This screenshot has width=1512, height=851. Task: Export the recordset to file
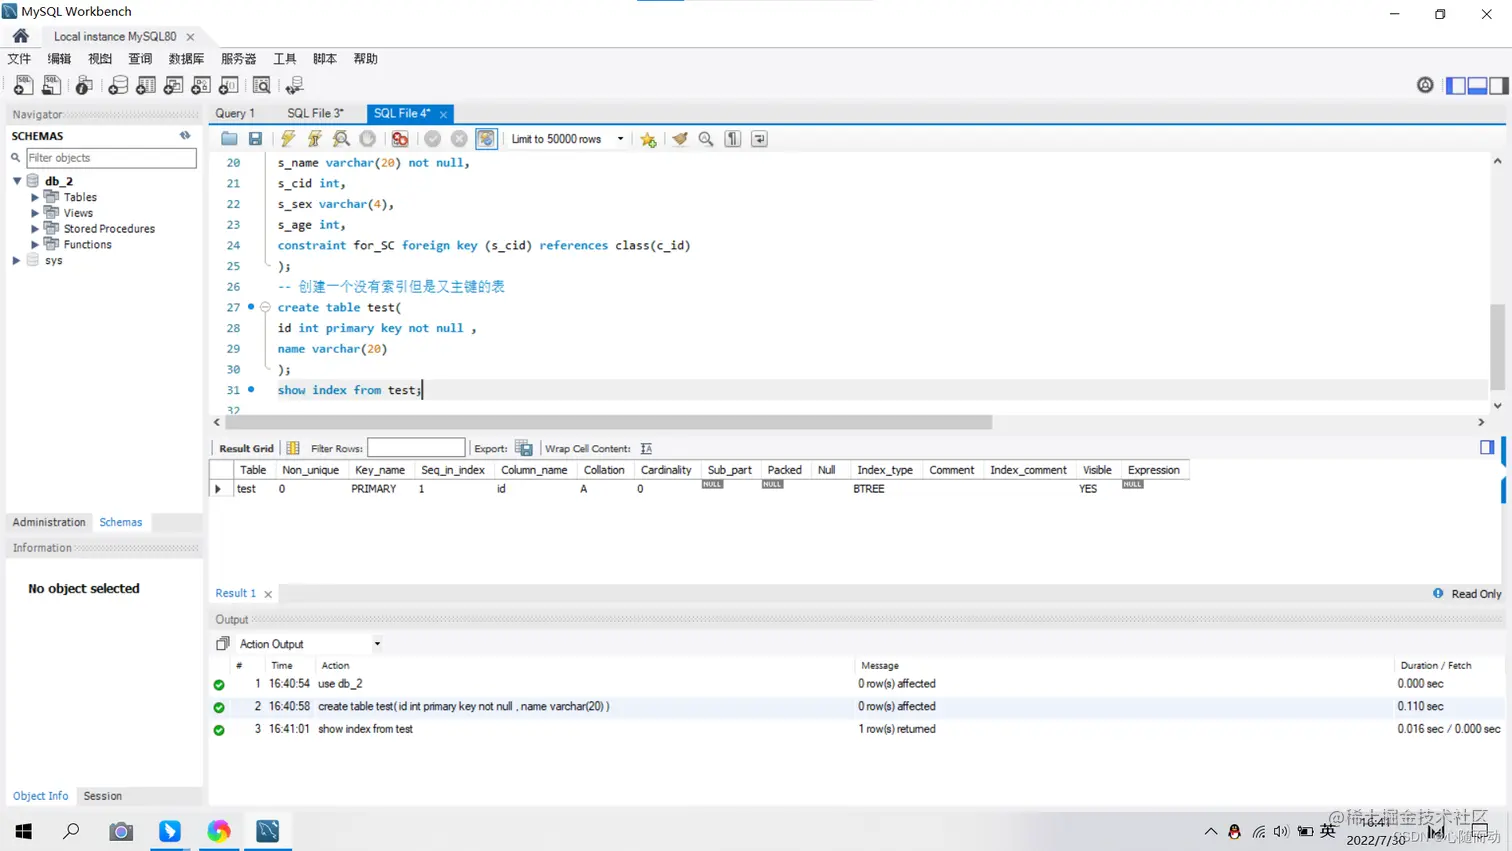(524, 448)
